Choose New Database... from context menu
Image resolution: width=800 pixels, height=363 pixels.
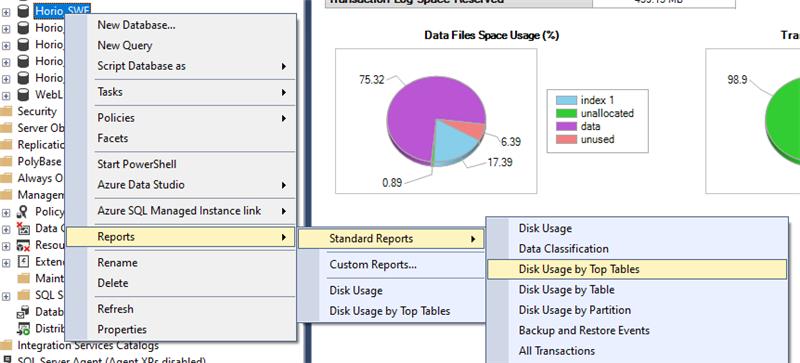[x=181, y=25]
